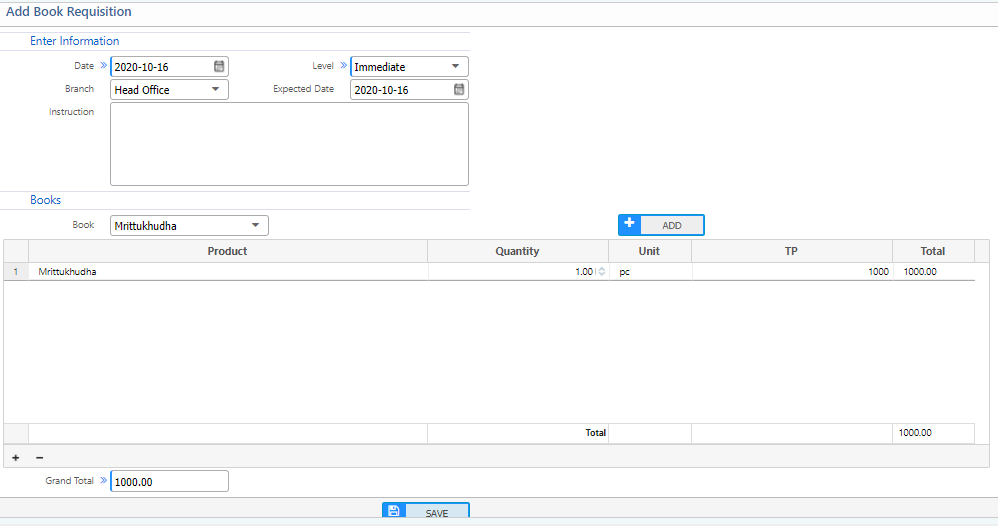Click the plus icon on ADD button

click(x=629, y=224)
